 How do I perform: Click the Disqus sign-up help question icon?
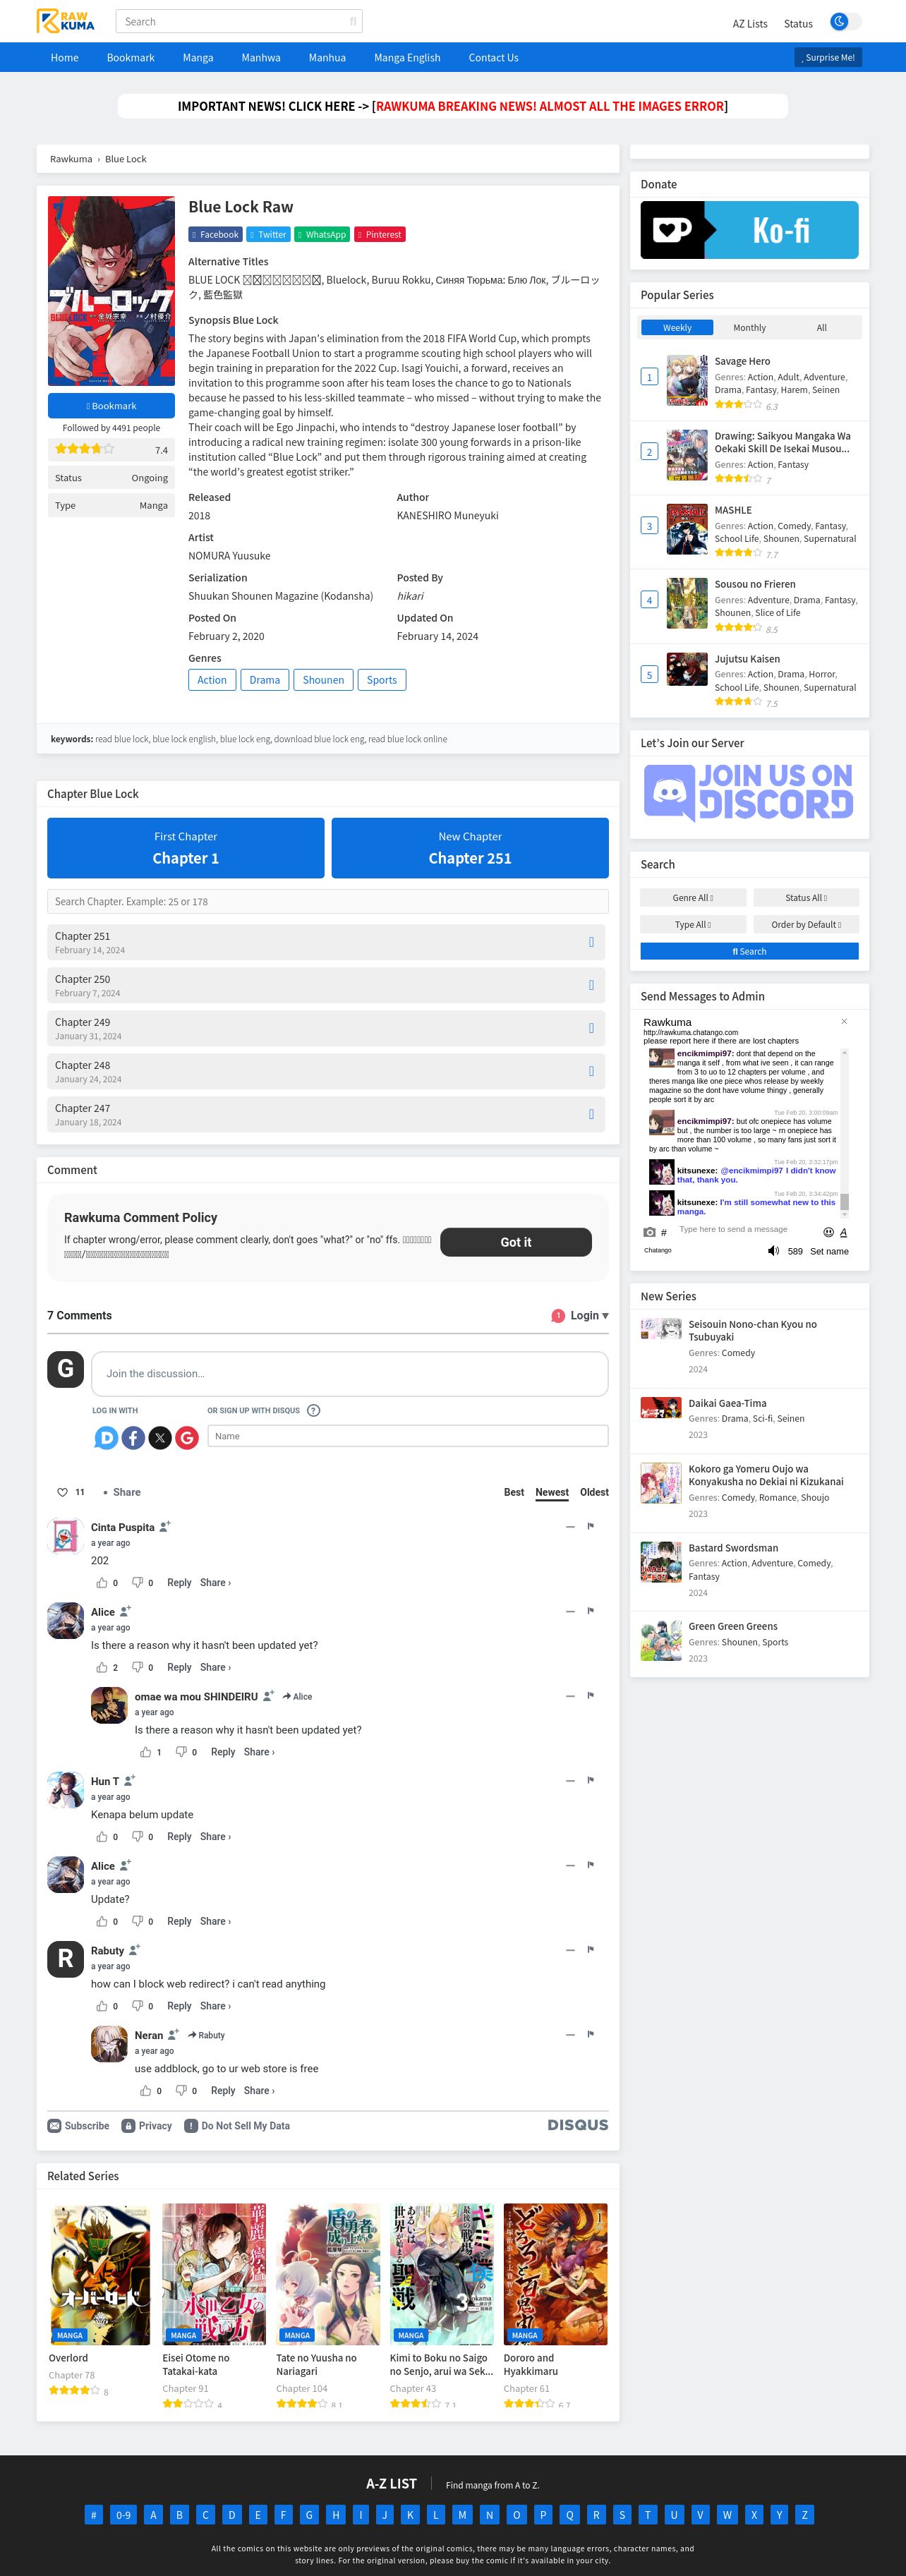tap(313, 1410)
